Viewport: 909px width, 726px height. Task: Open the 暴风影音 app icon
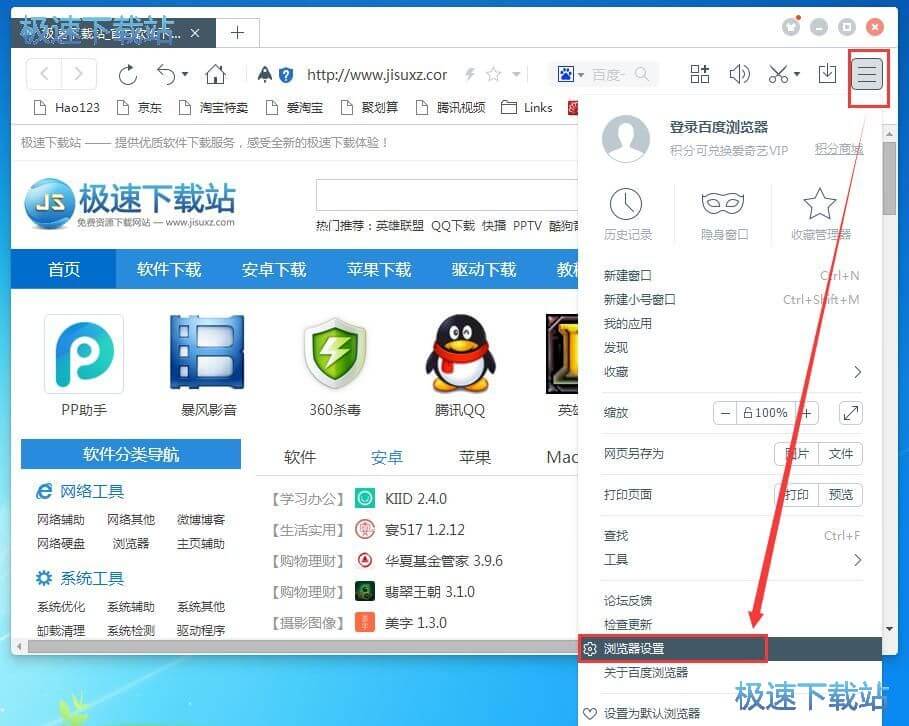pos(208,352)
